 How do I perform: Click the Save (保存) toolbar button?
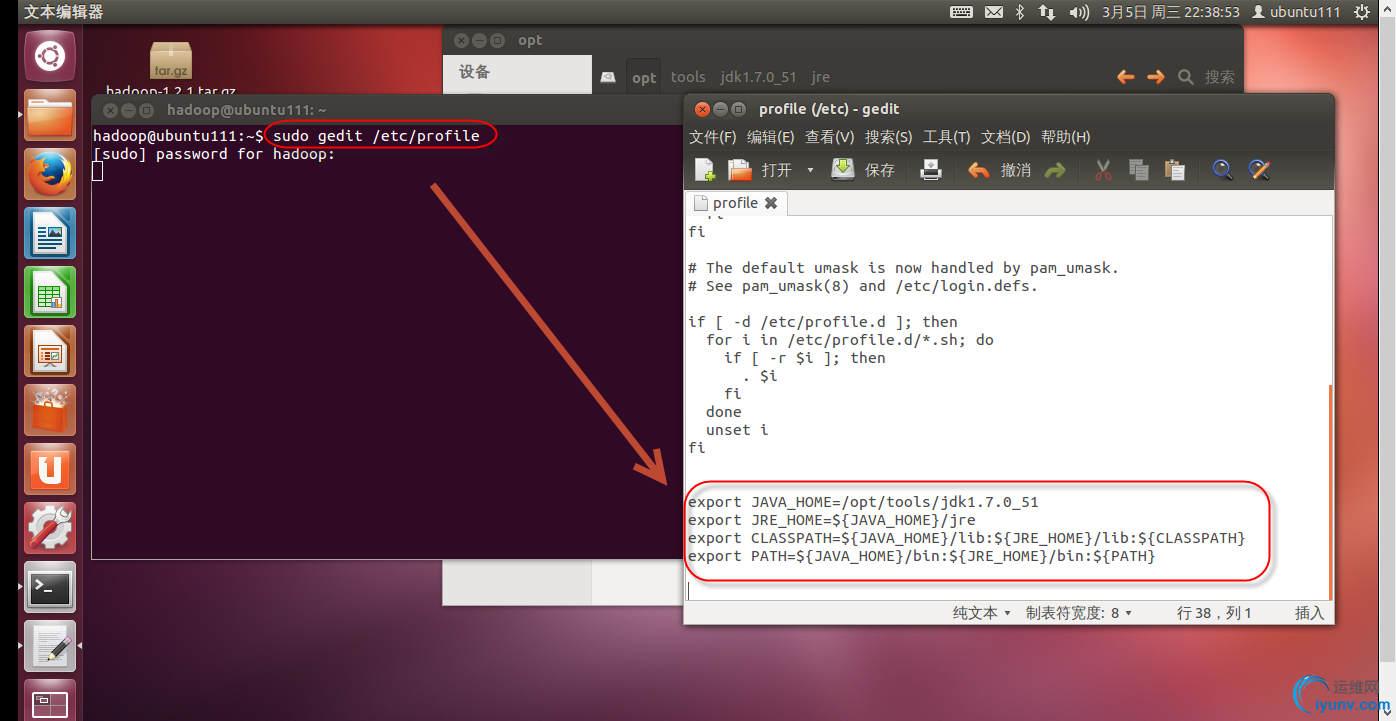click(x=864, y=170)
